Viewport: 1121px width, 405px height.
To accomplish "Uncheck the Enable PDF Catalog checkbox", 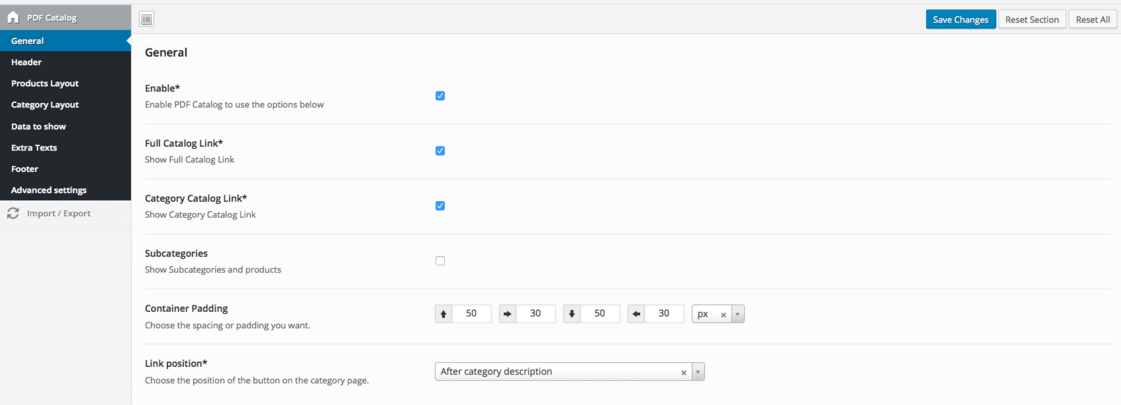I will (x=440, y=96).
